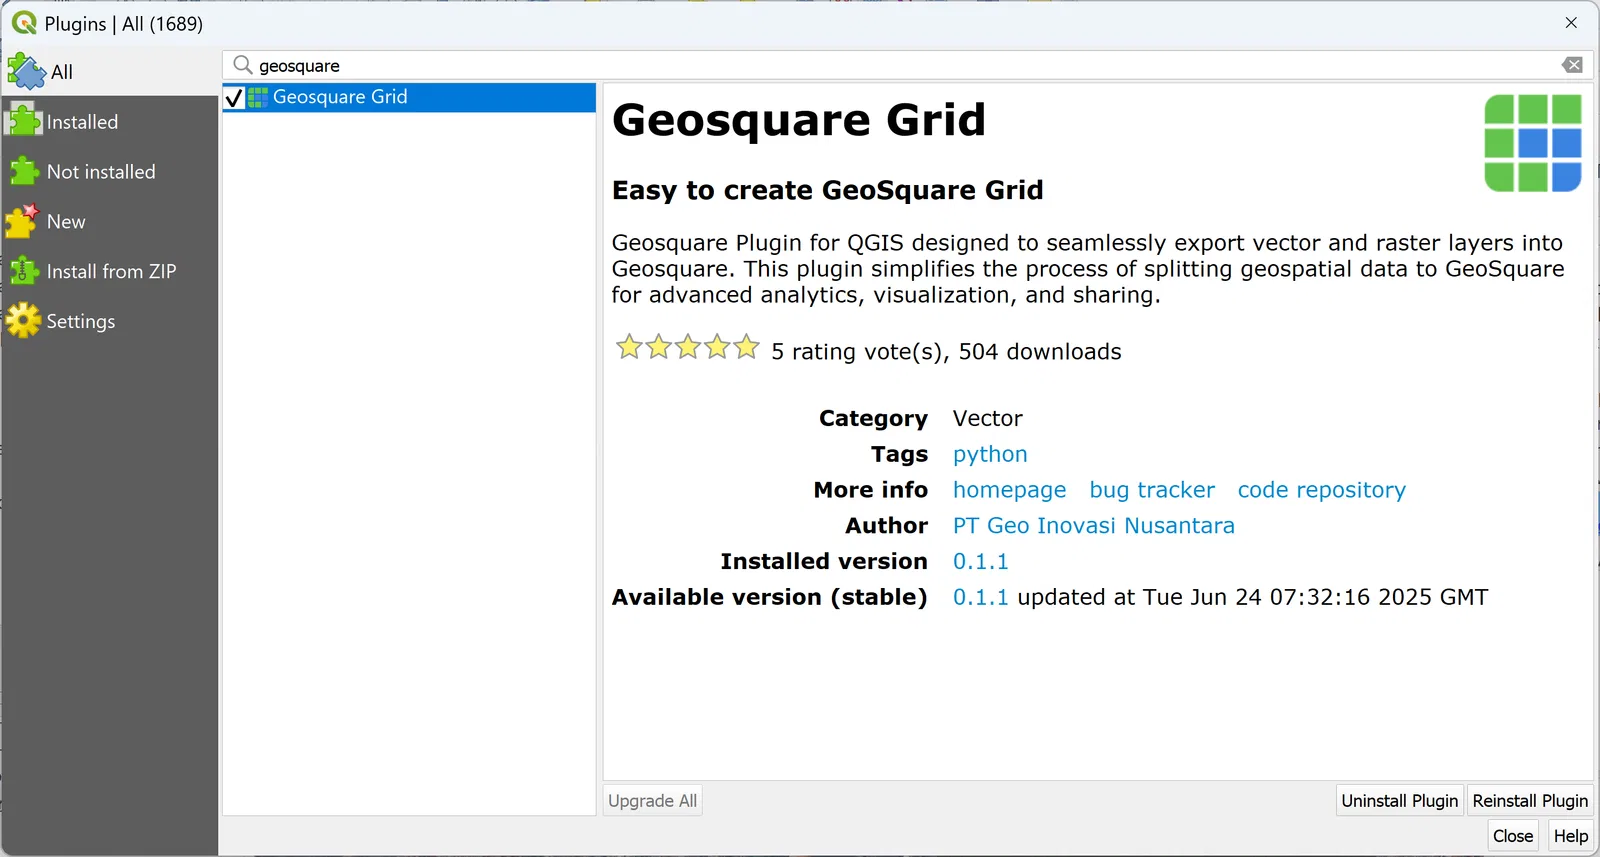Clear the plugin search text

click(x=1572, y=65)
